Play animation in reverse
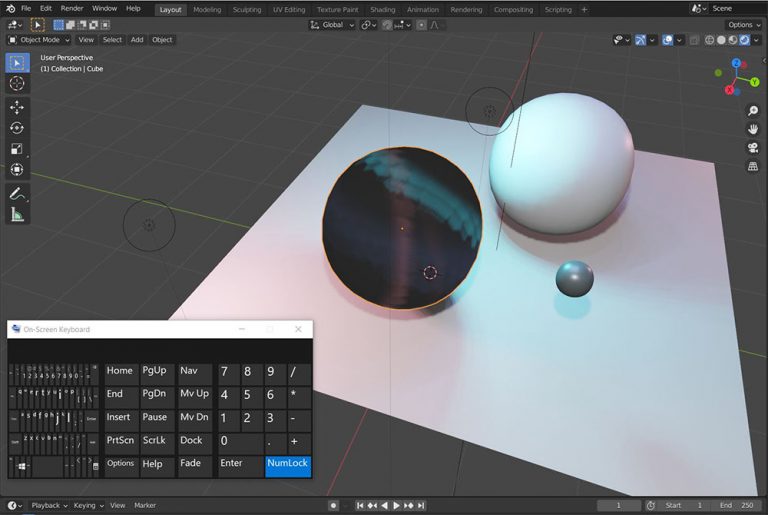Screen dimensions: 768x515 [x=384, y=505]
